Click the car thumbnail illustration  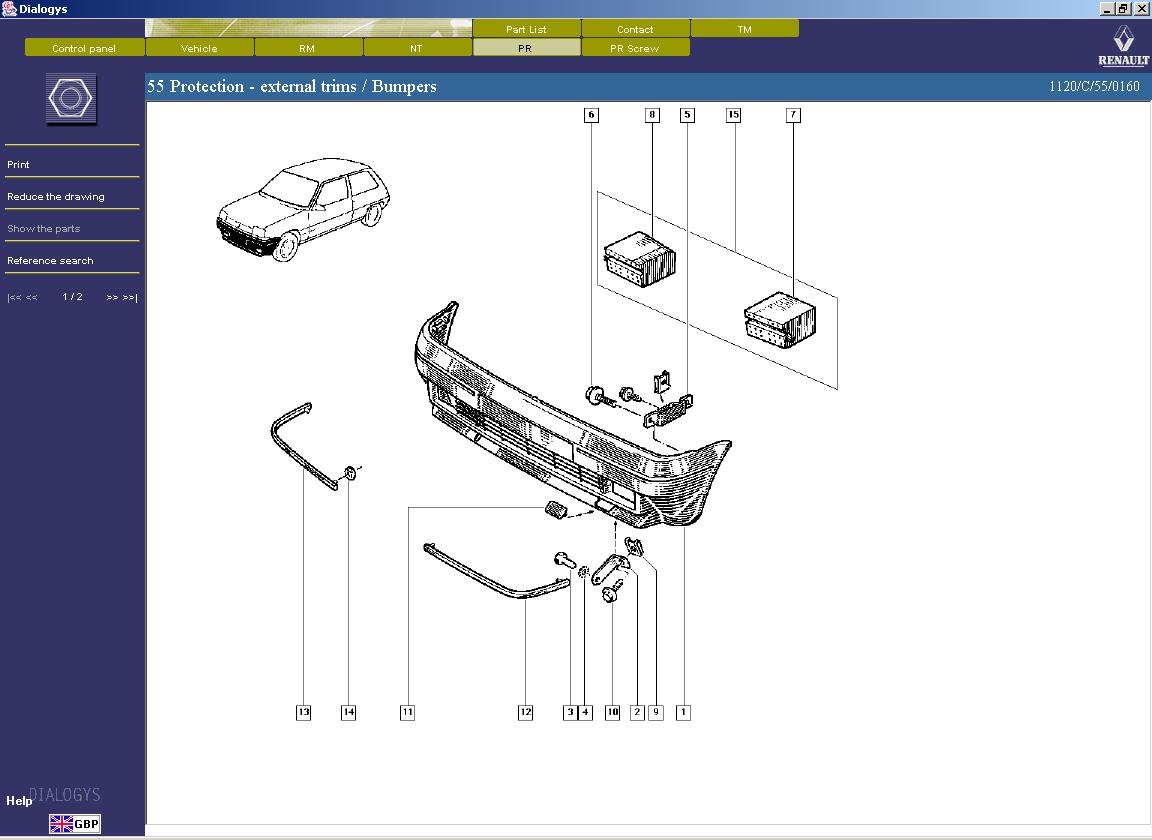click(303, 209)
